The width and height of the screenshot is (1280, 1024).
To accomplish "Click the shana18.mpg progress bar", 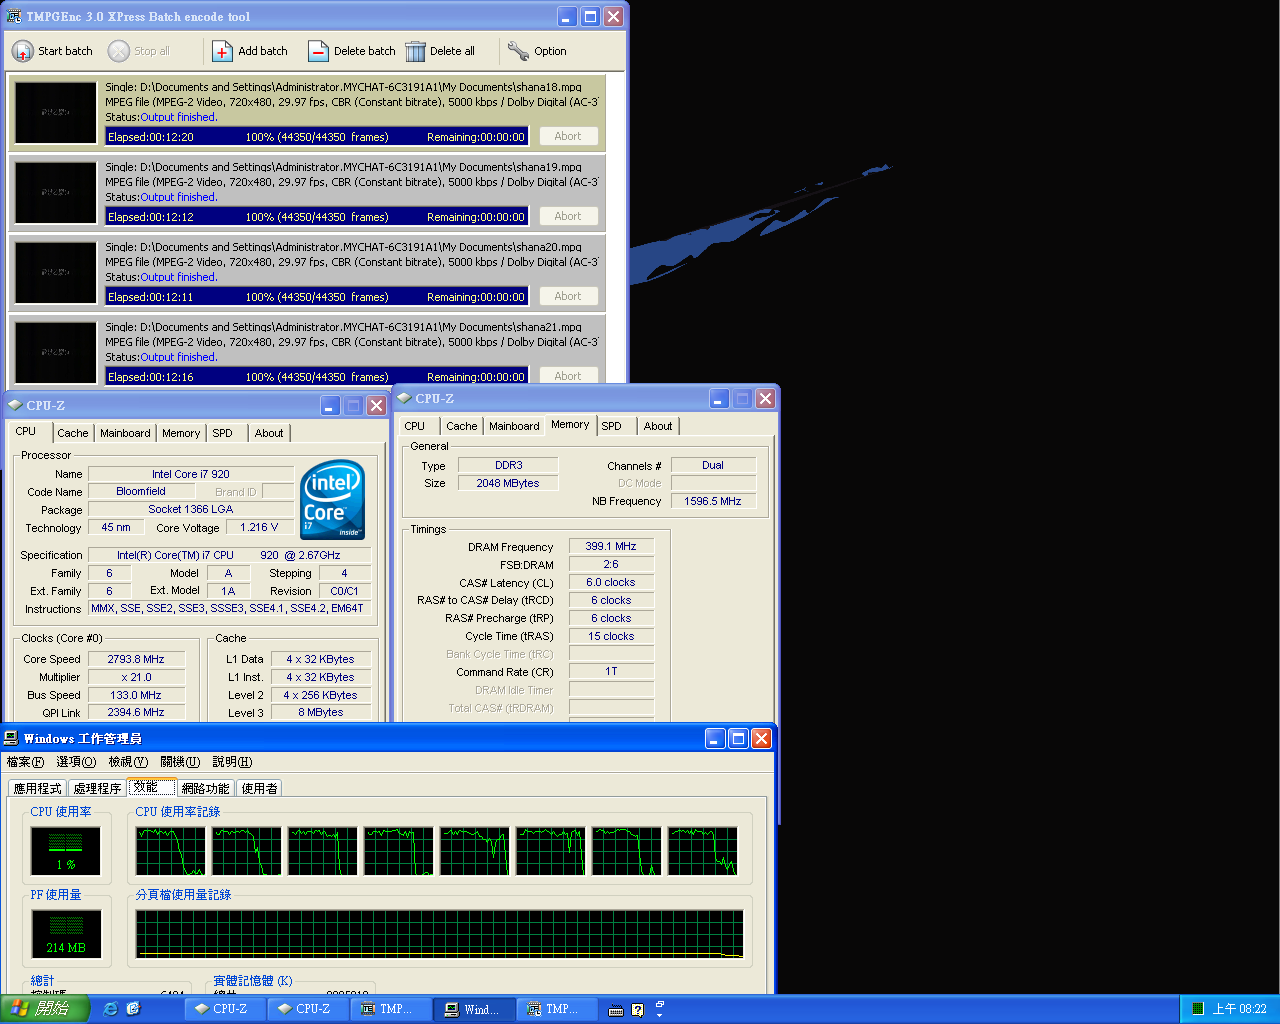I will [x=317, y=137].
